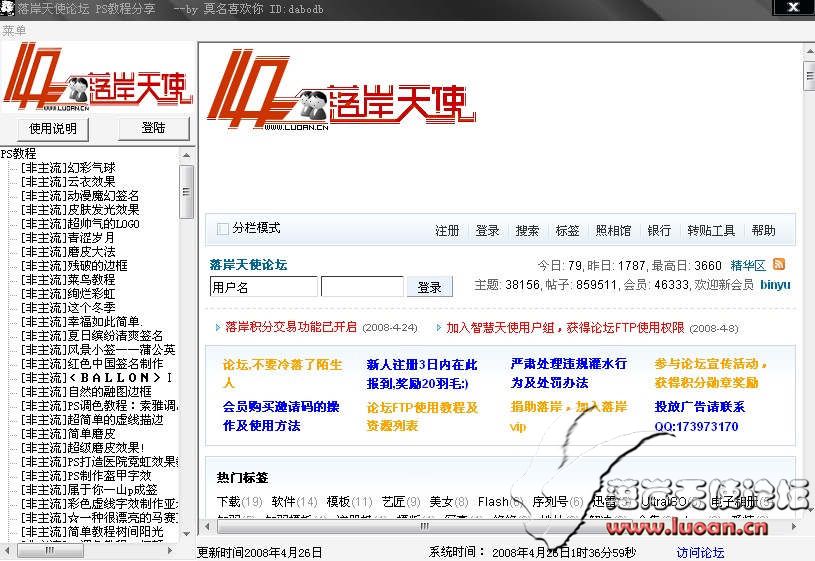Click the 下载 hot tag
The width and height of the screenshot is (815, 561).
tap(239, 502)
